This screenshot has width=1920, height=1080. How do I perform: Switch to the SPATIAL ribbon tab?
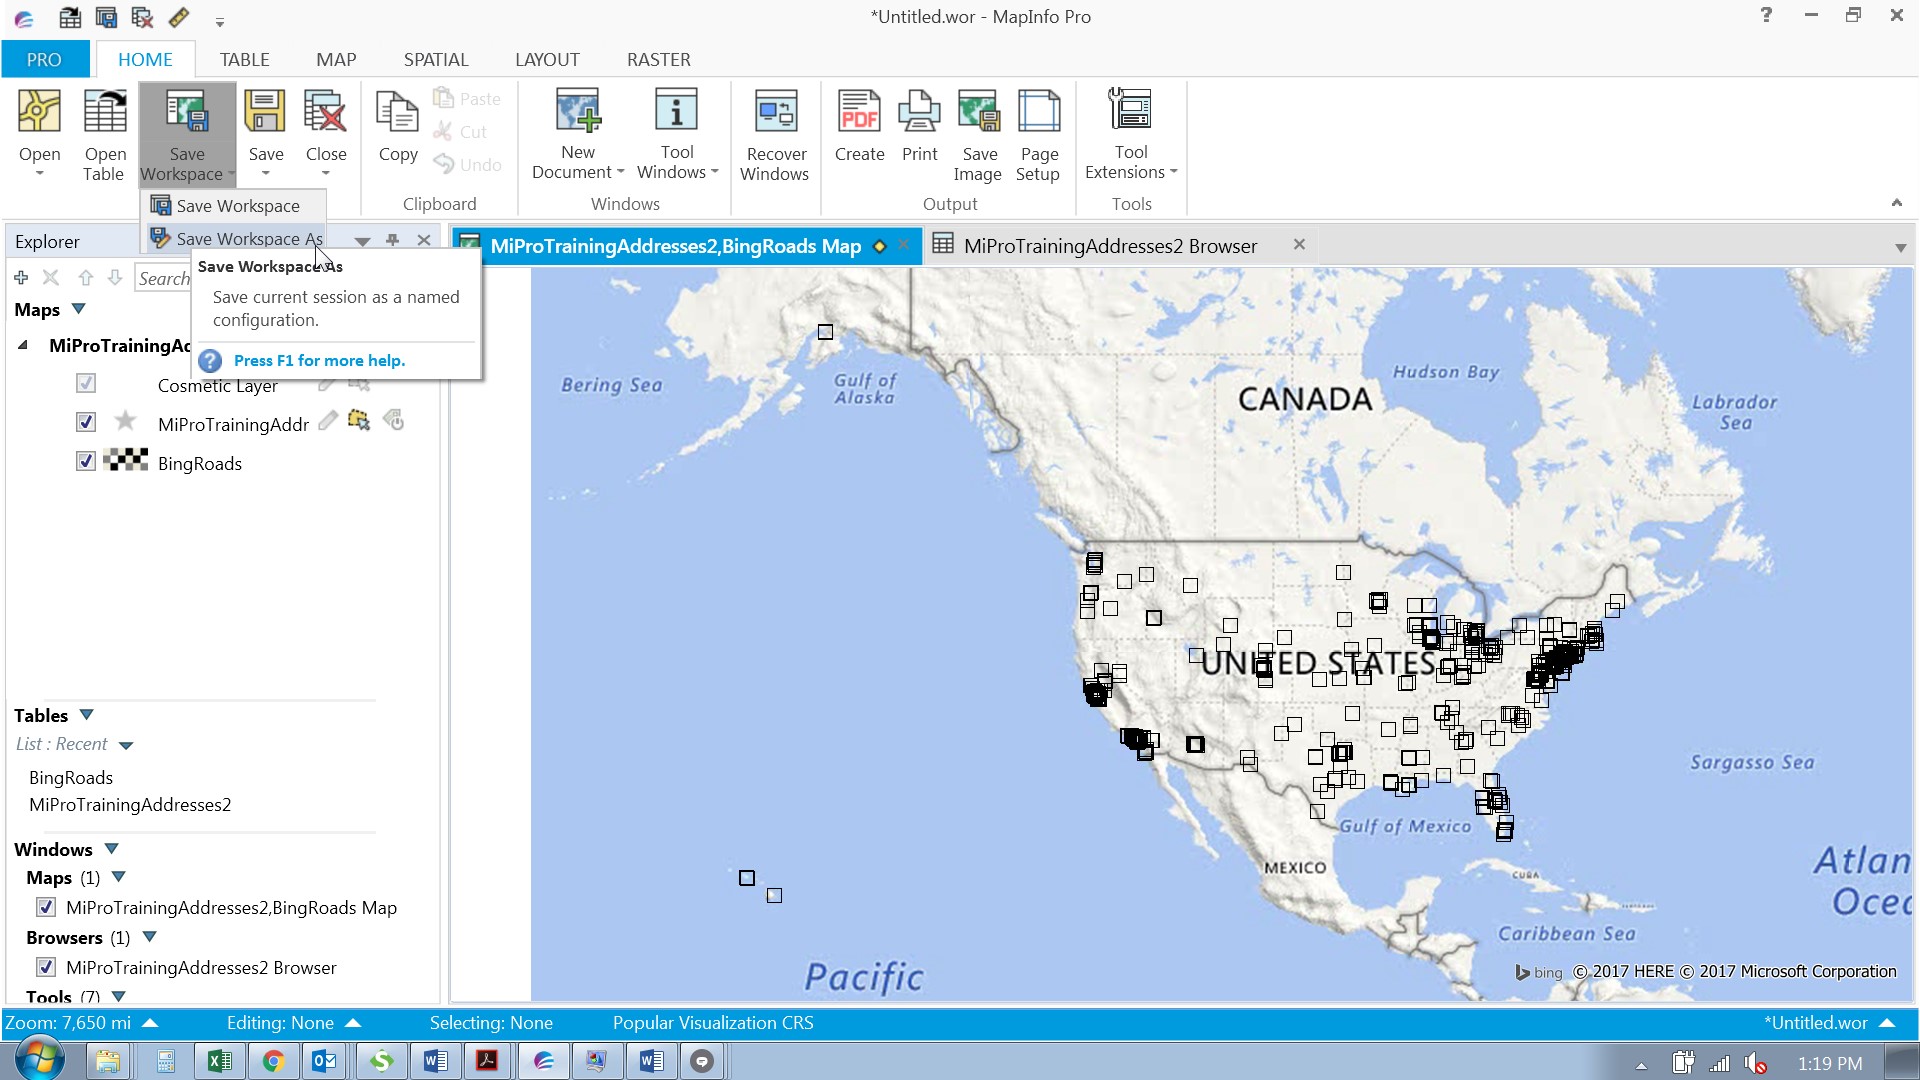(x=435, y=59)
